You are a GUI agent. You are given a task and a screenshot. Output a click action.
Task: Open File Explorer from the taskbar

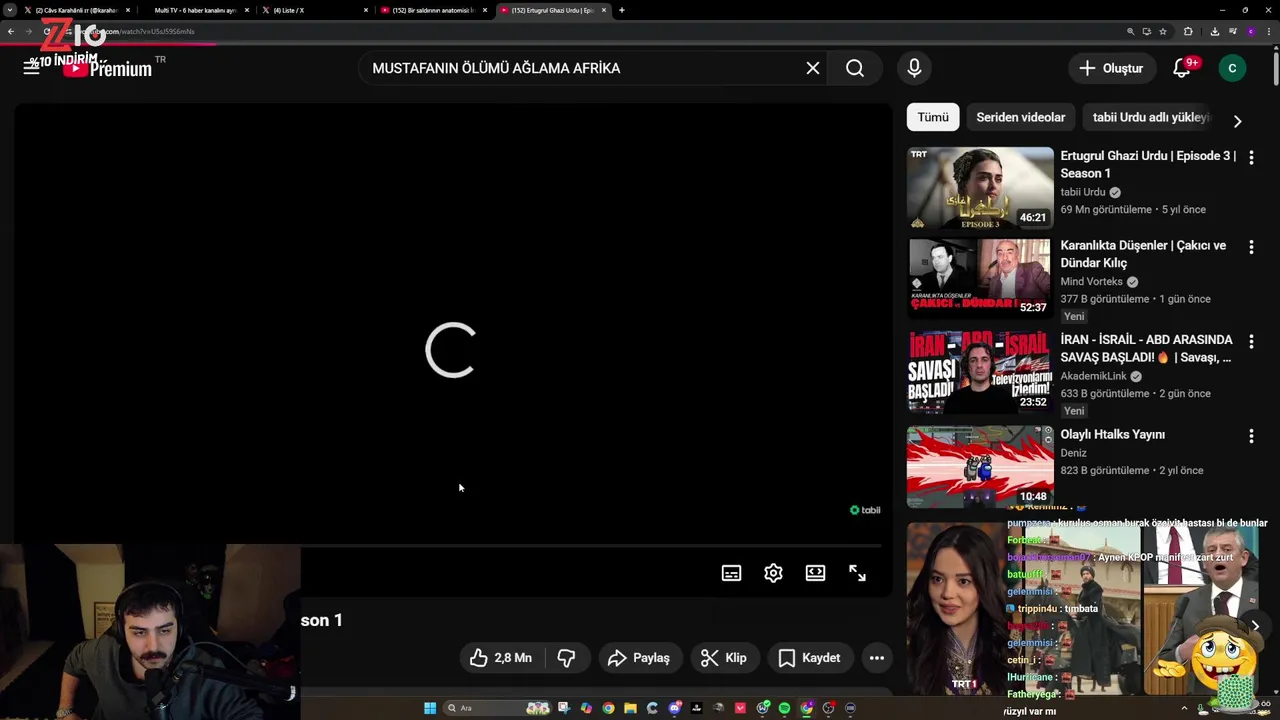tap(630, 708)
